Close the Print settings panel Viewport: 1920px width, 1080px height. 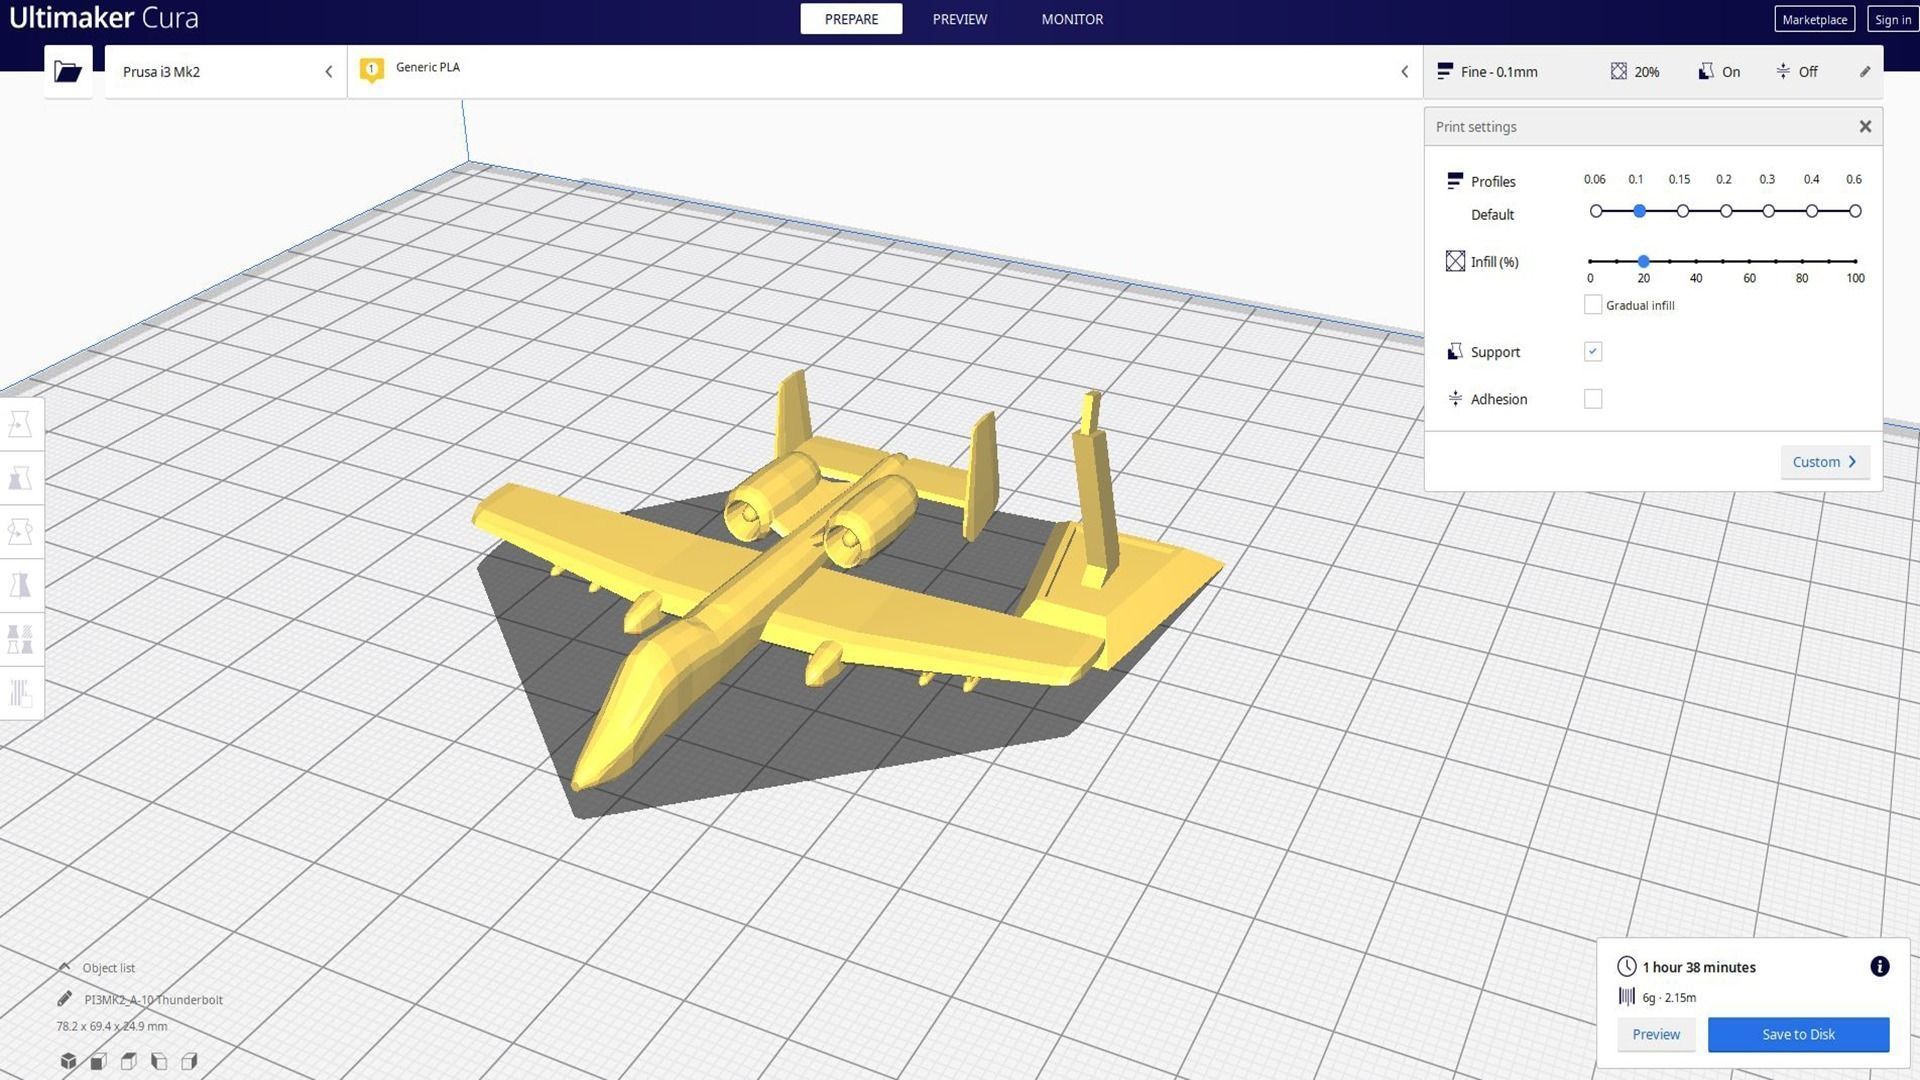click(1865, 126)
